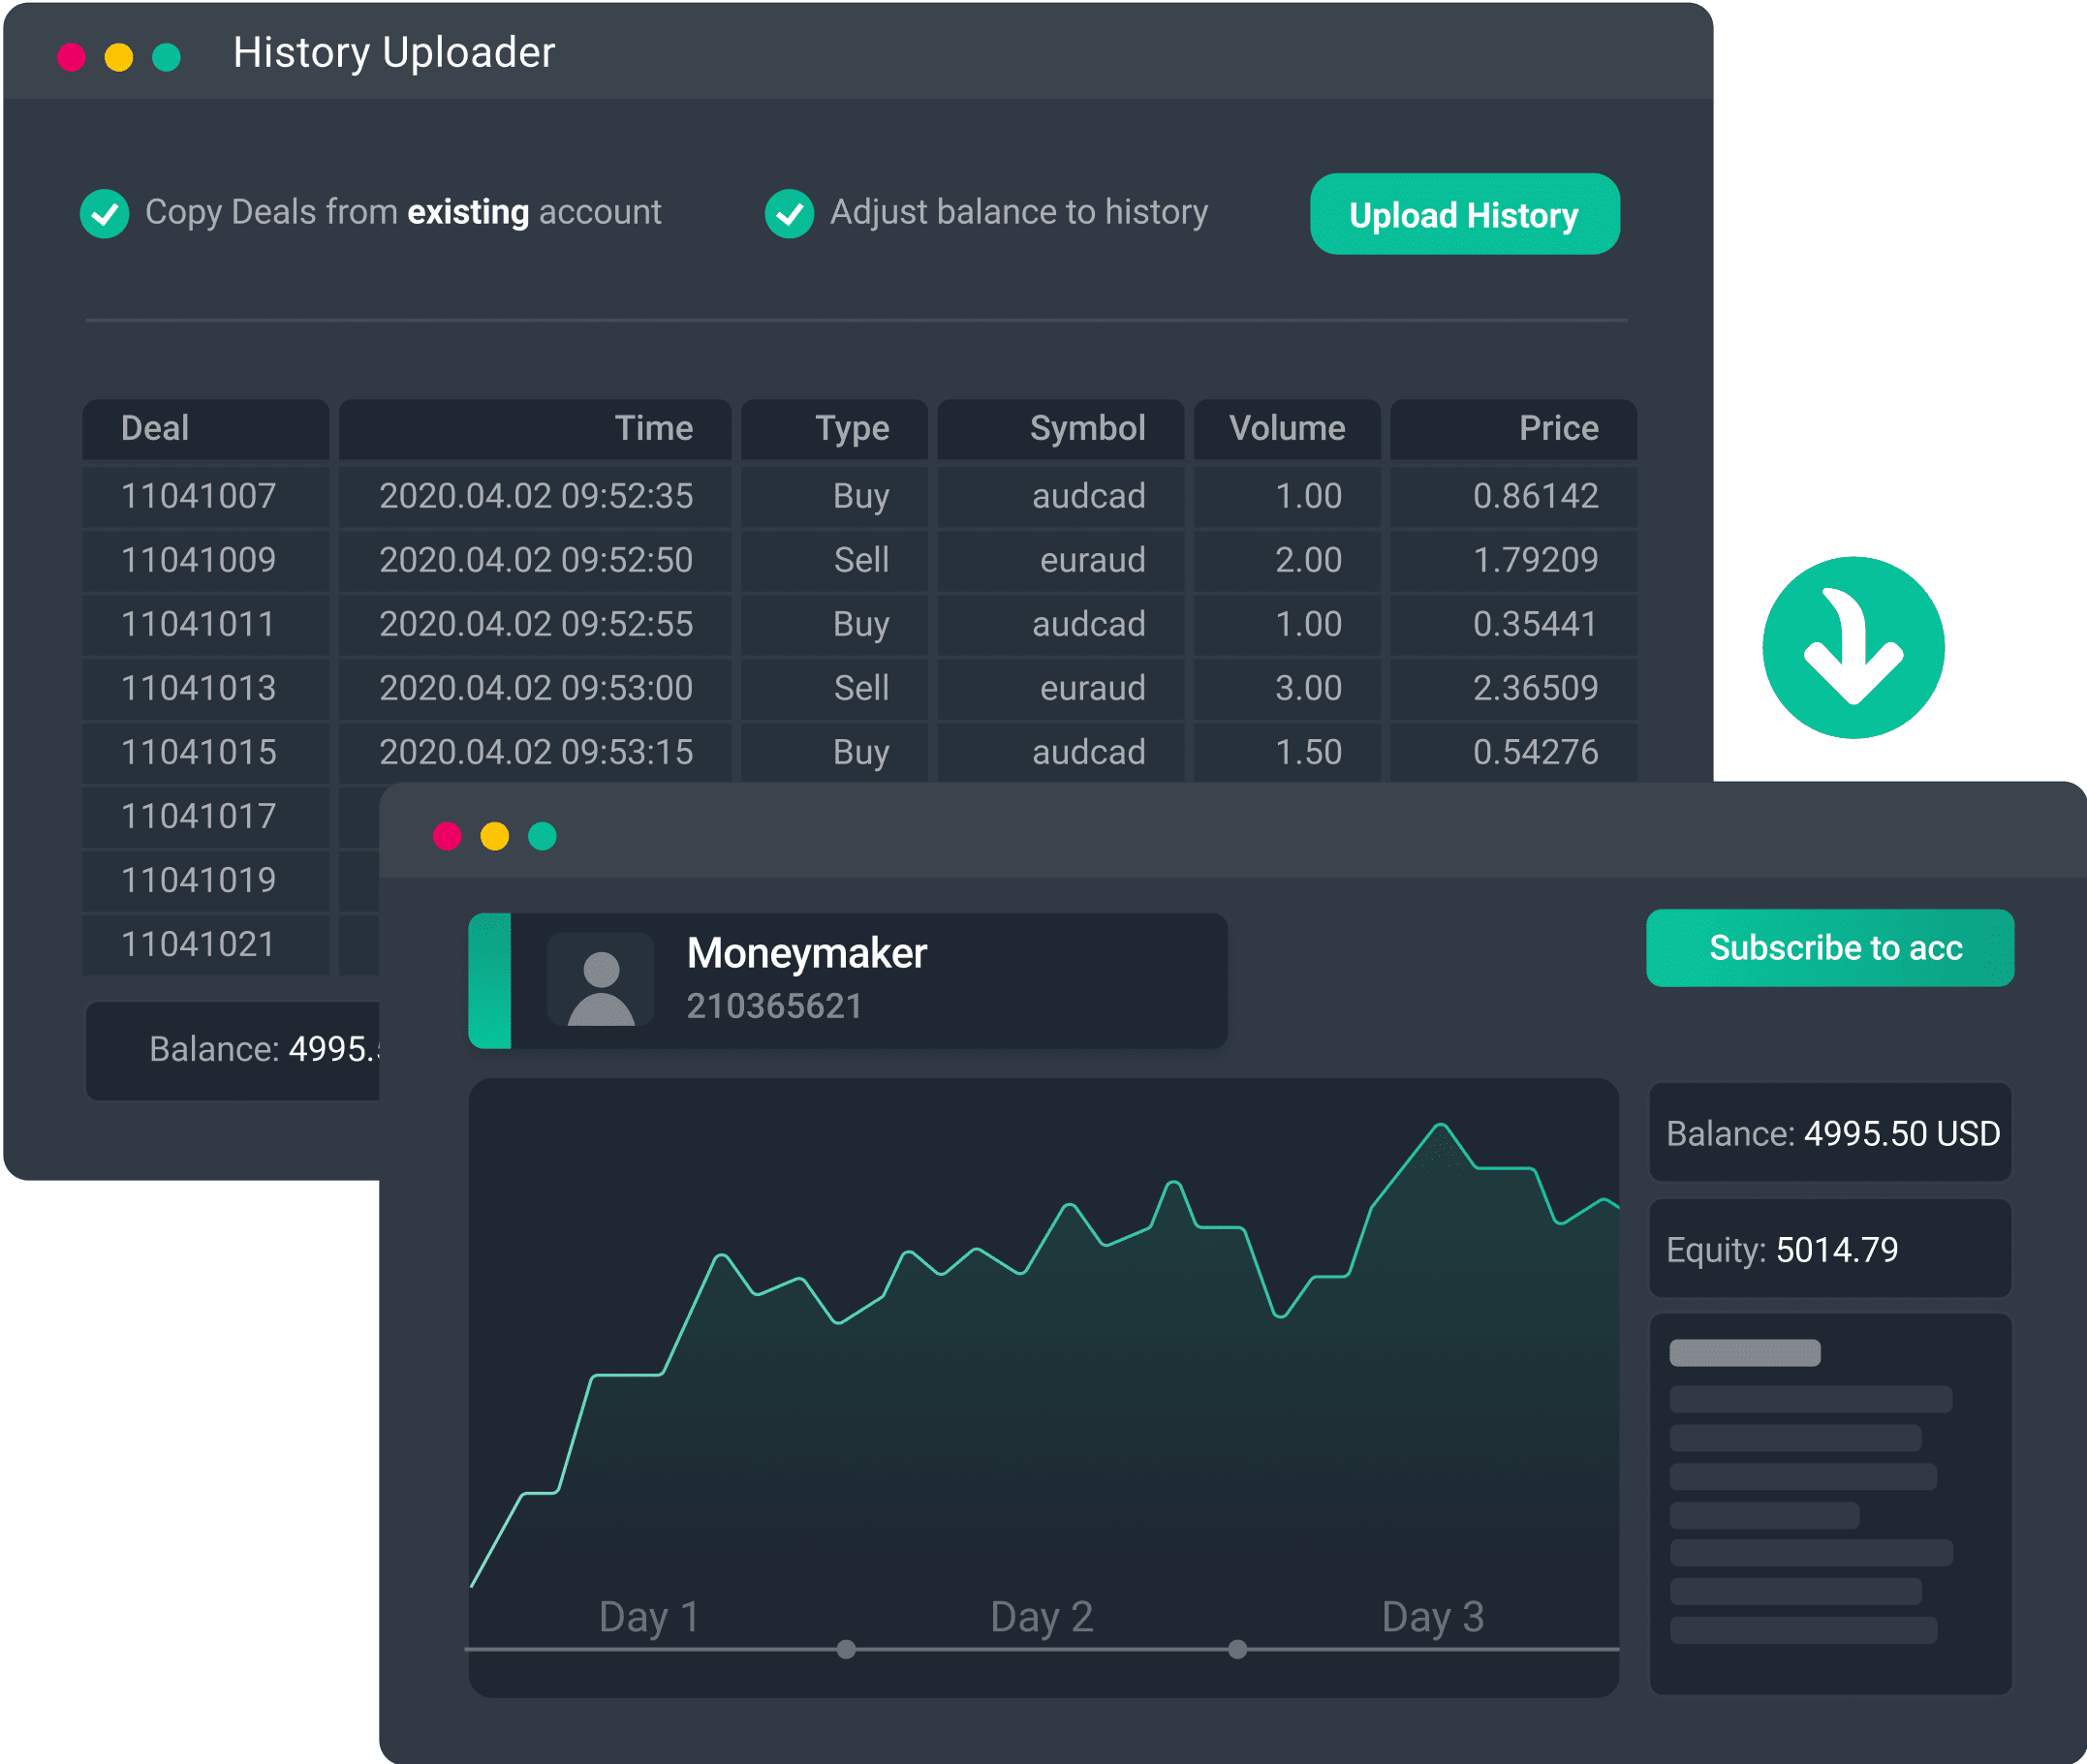Click the Equity 5014.79 panel

pos(1830,1249)
